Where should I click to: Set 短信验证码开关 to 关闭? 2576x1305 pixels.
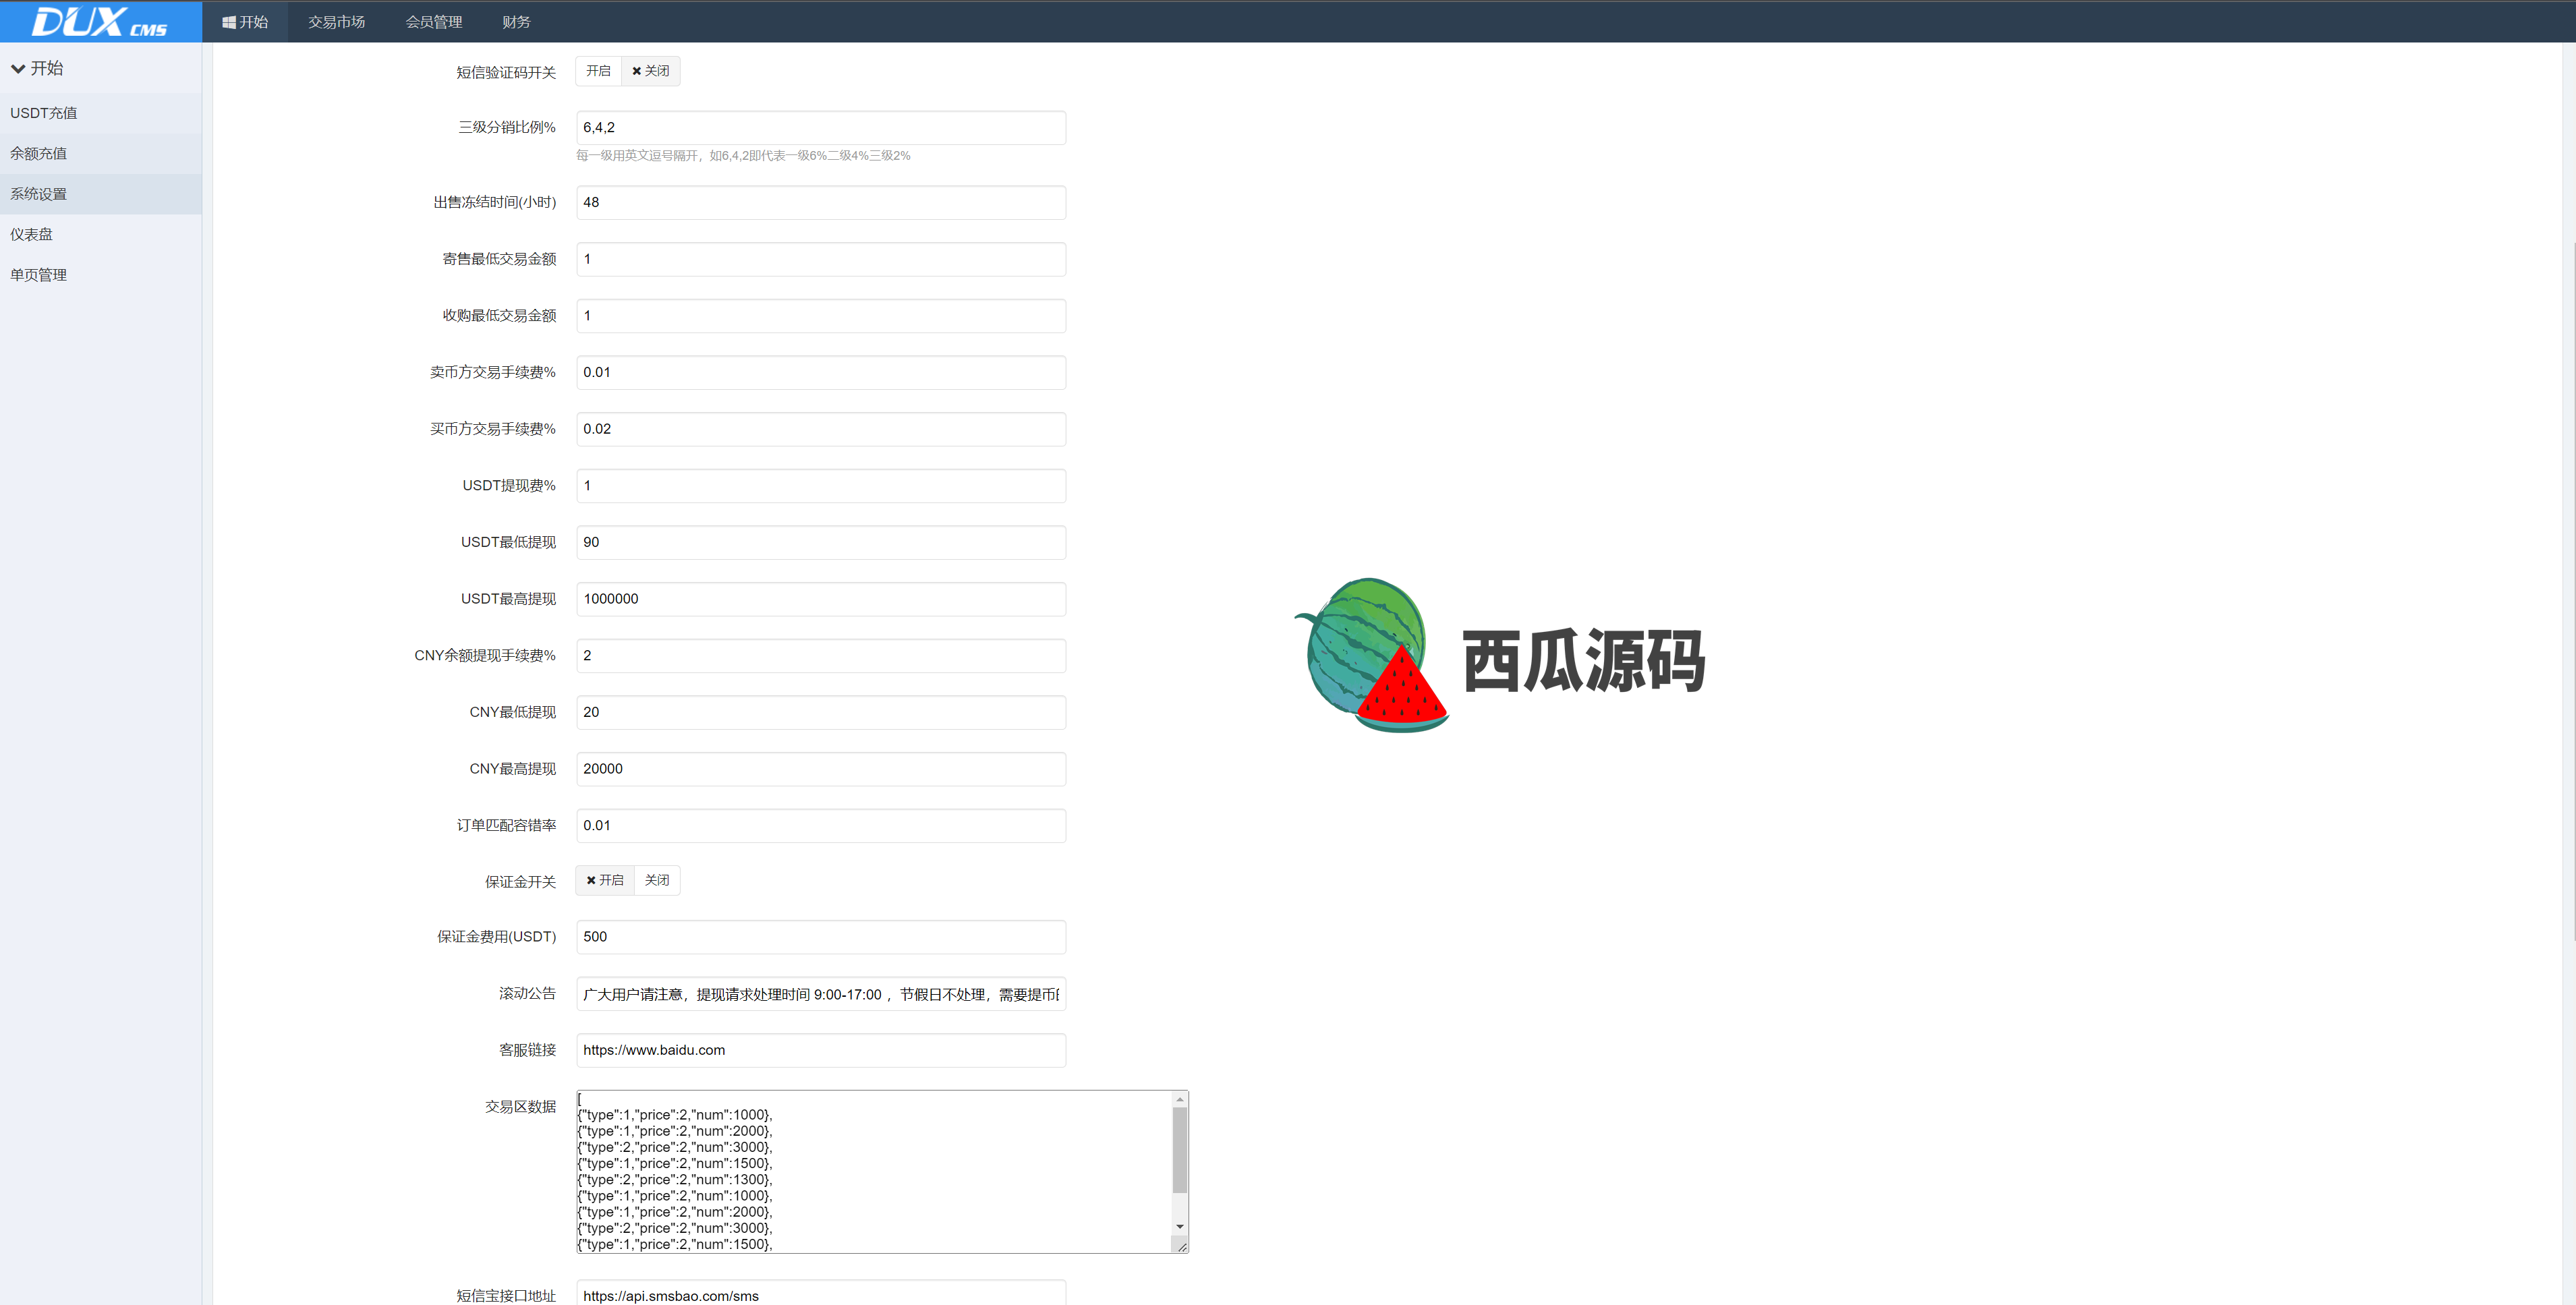pyautogui.click(x=650, y=71)
